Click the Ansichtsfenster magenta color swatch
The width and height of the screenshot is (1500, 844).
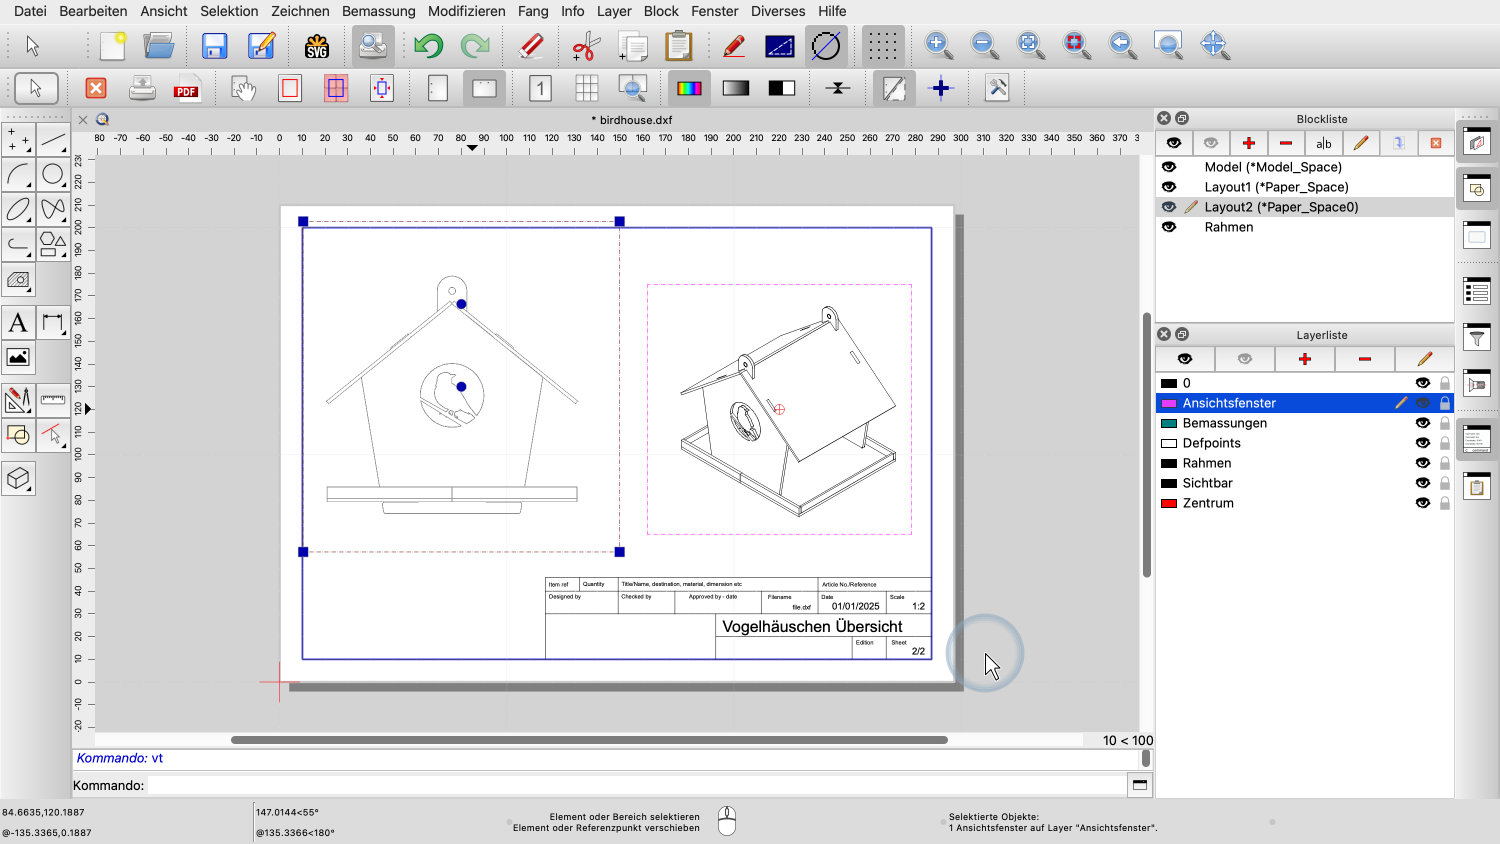pyautogui.click(x=1168, y=403)
